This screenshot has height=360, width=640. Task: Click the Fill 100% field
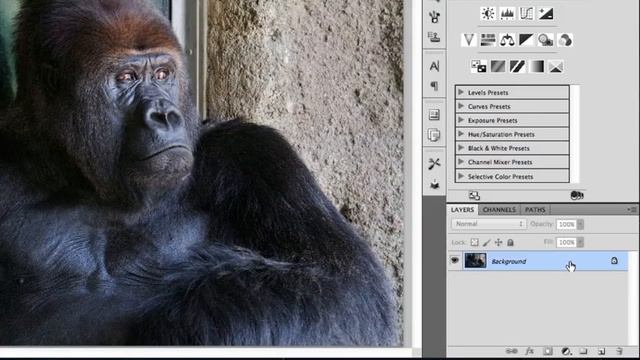pos(567,242)
